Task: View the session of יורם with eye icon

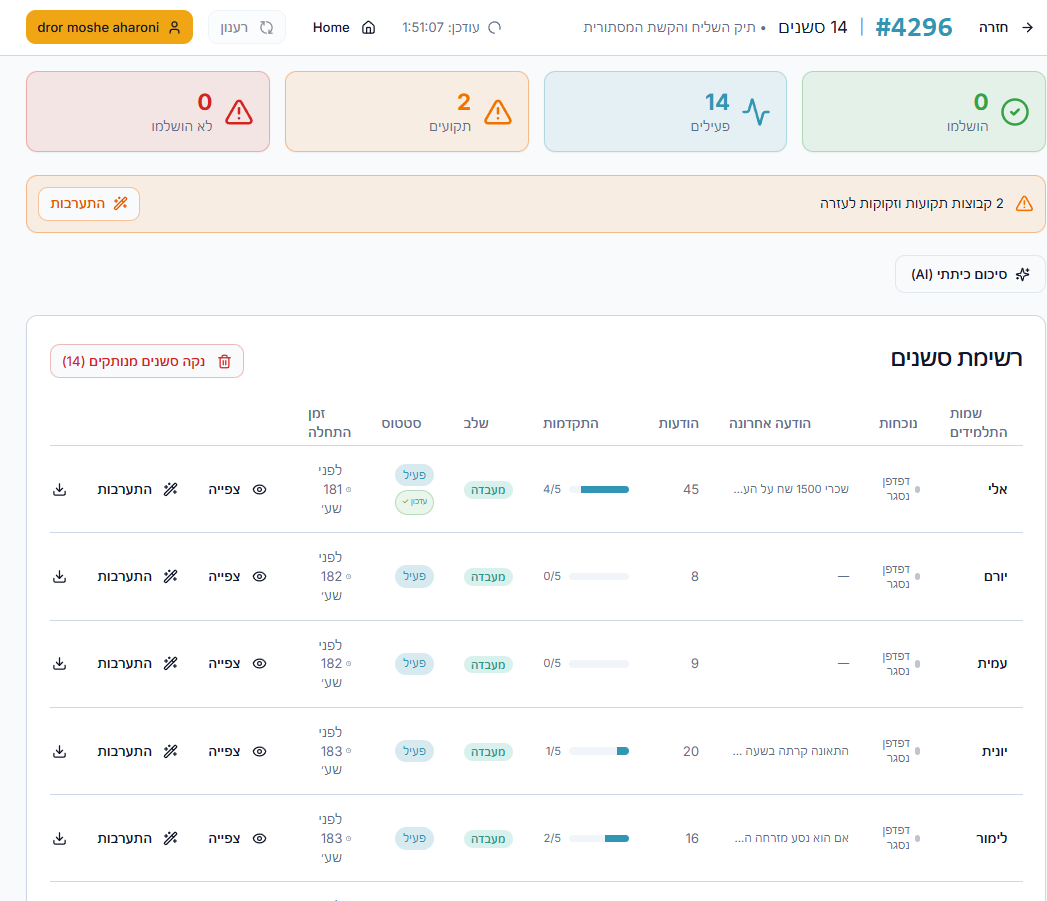Action: tap(260, 576)
